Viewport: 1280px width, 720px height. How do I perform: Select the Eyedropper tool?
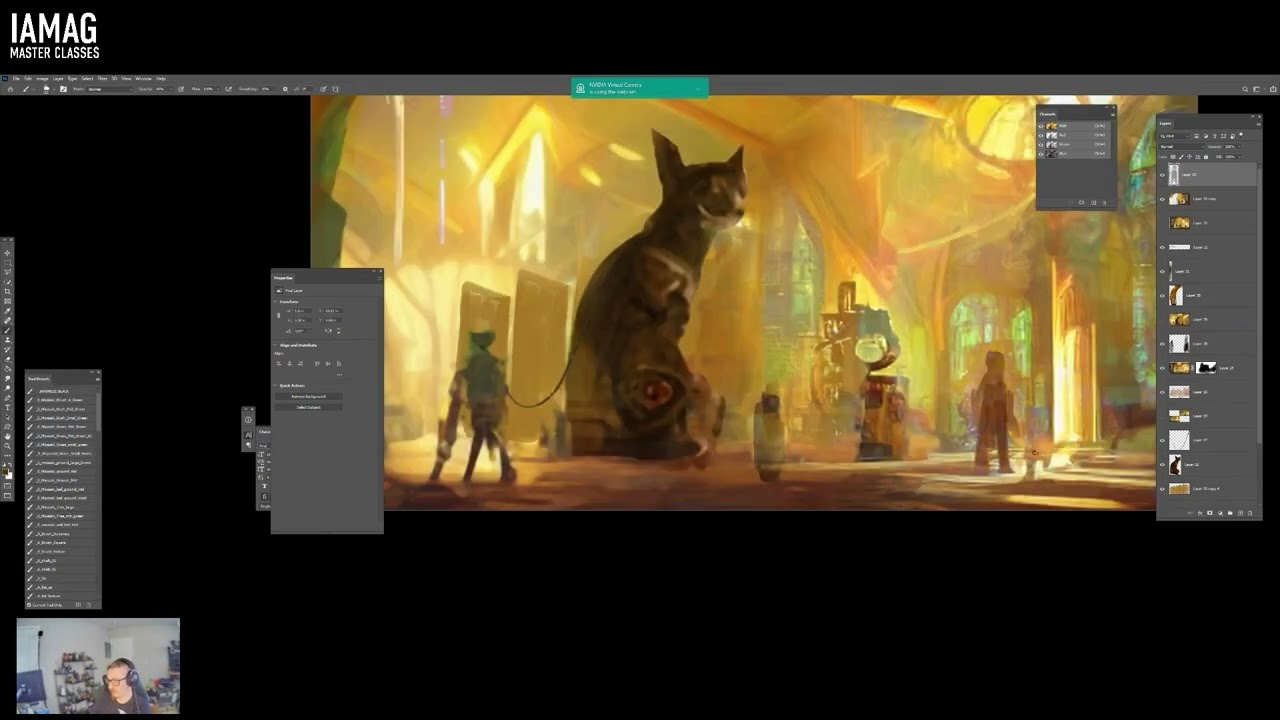tap(7, 310)
